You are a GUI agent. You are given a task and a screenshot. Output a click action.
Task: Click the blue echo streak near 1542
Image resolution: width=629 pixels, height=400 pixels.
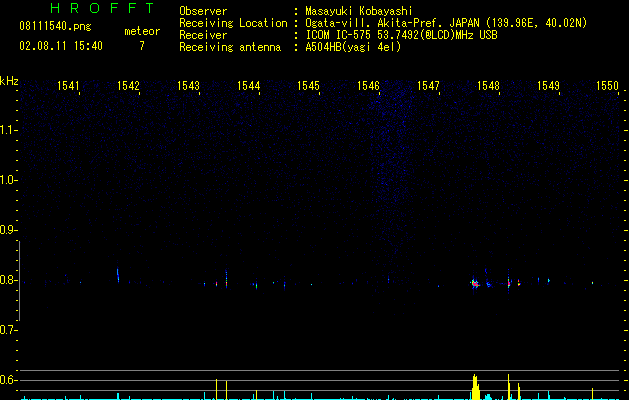[x=118, y=275]
